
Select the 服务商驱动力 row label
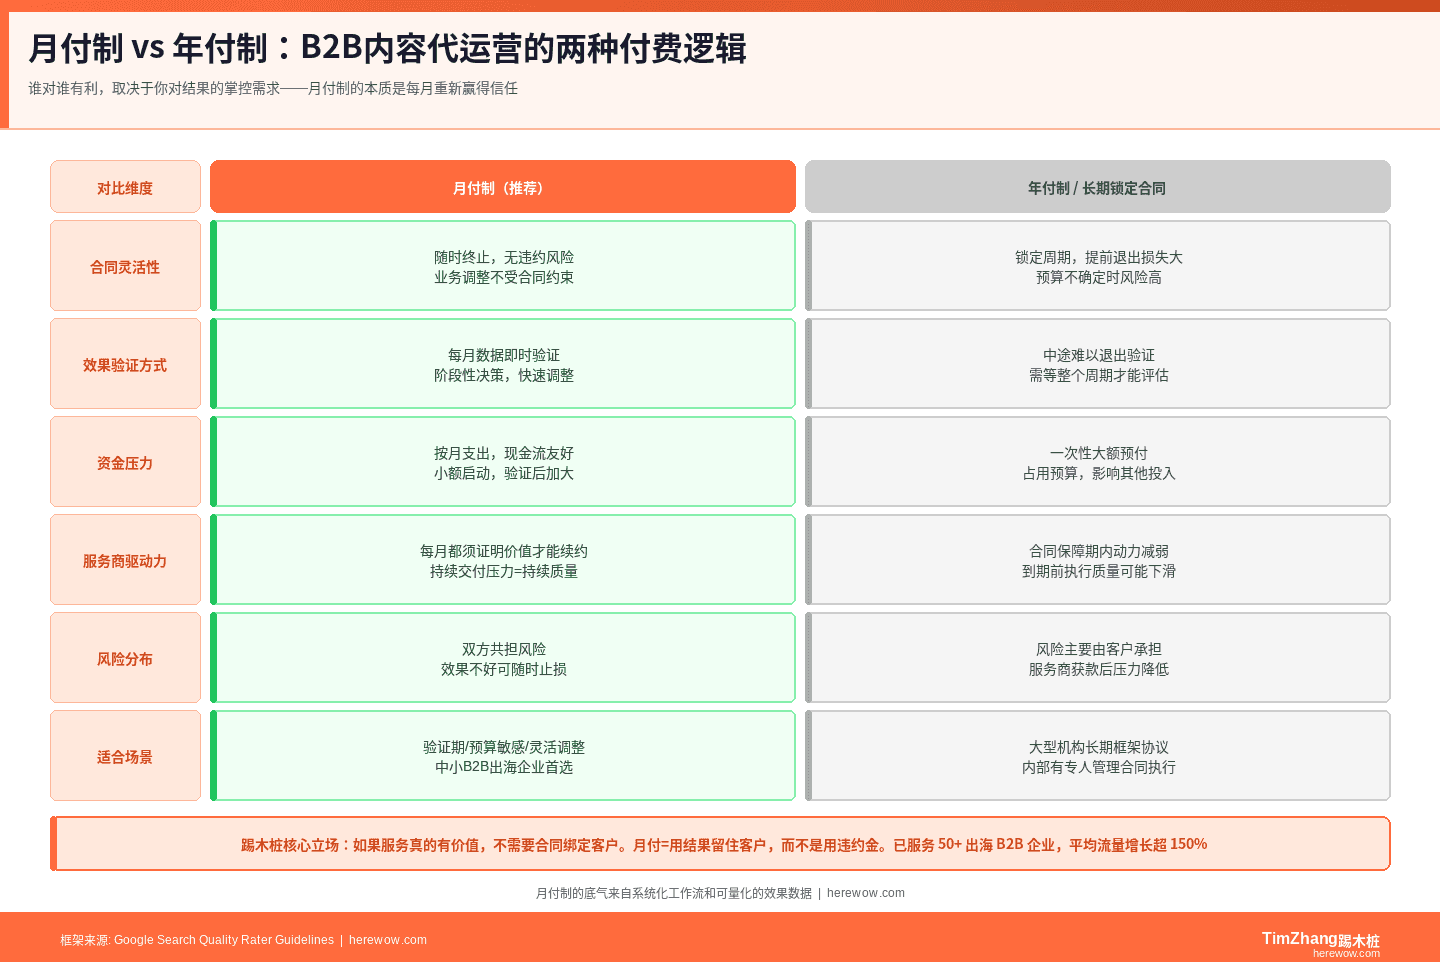tap(125, 559)
